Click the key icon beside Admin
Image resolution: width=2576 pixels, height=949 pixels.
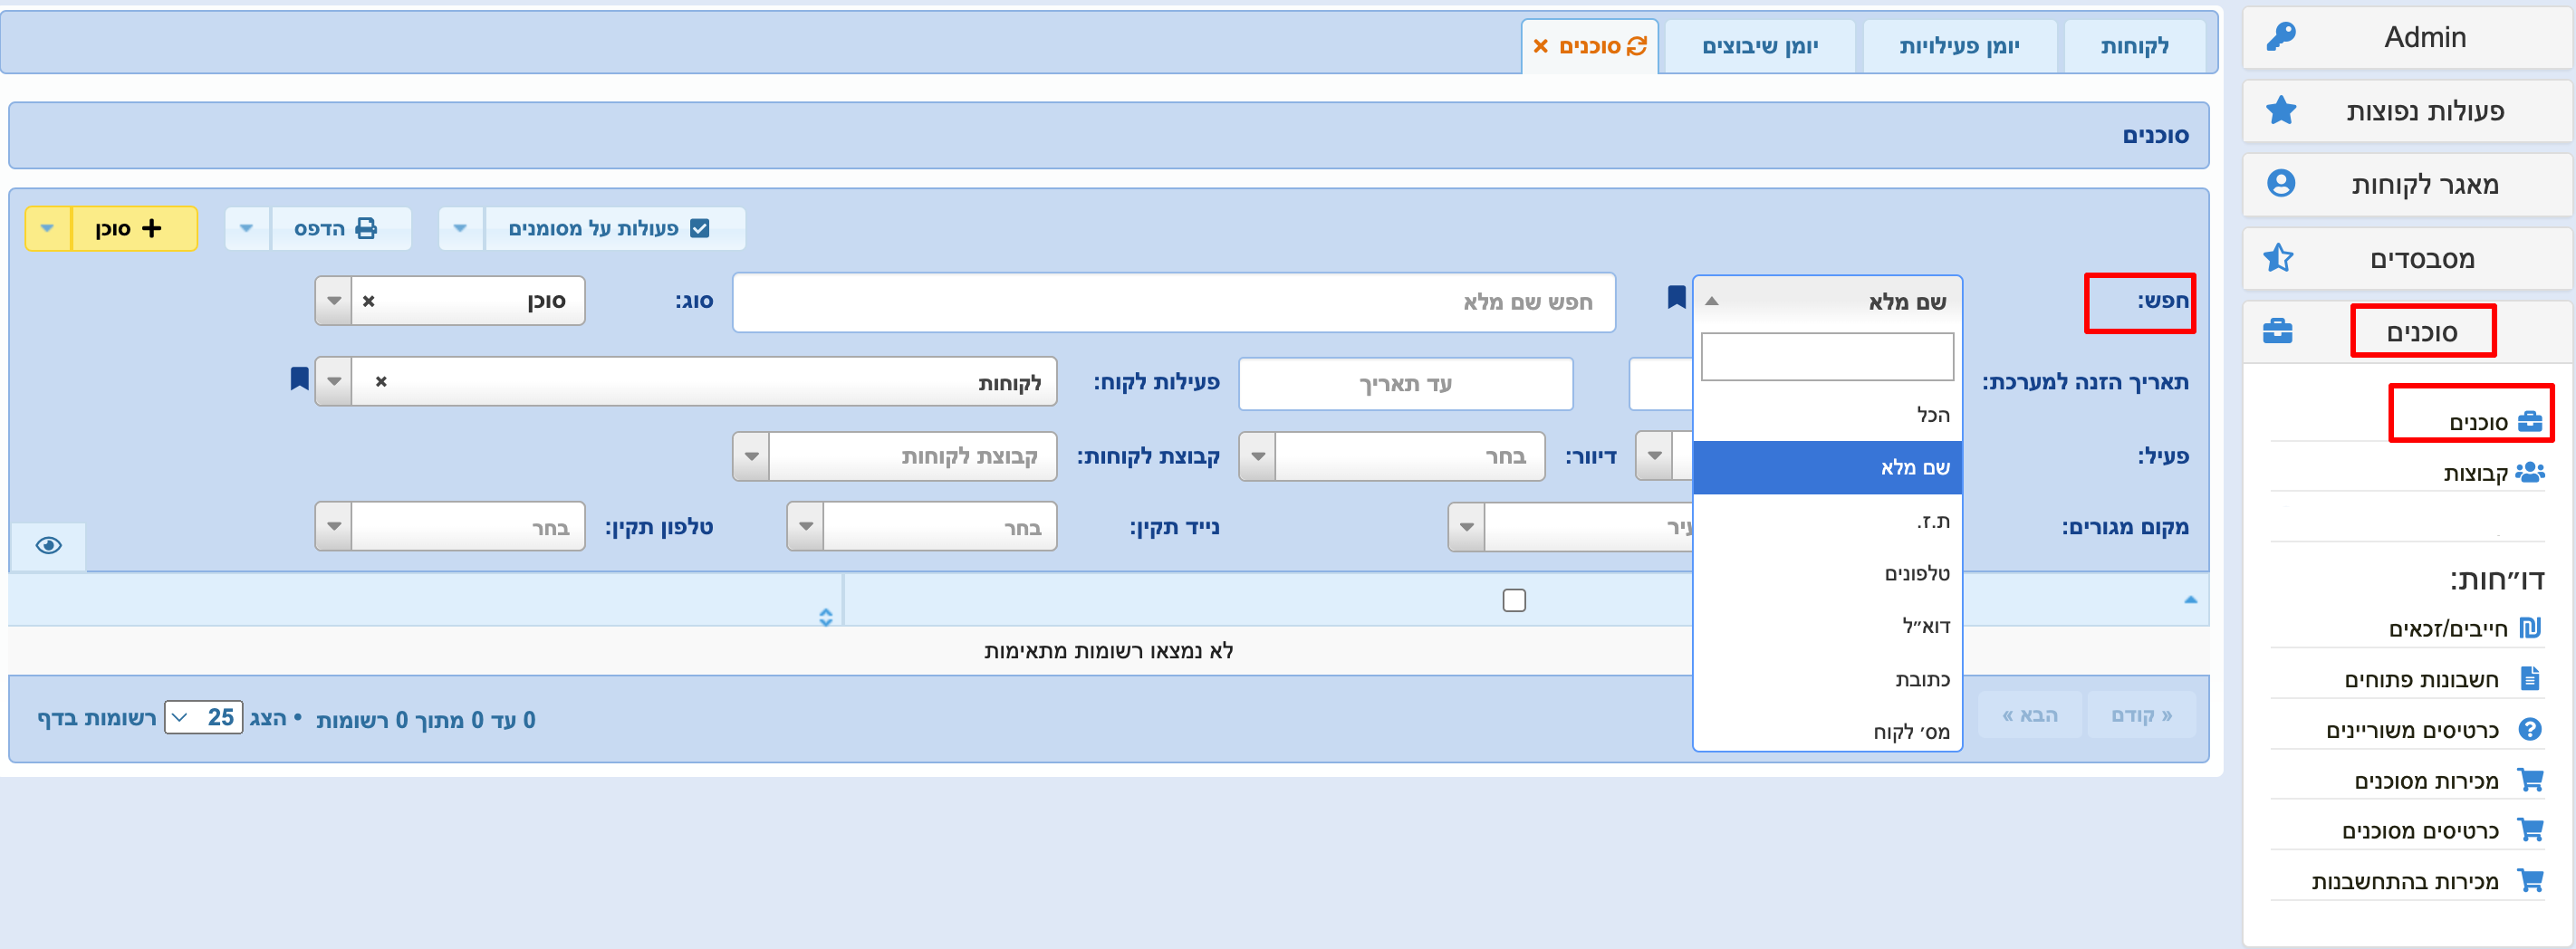pos(2281,37)
